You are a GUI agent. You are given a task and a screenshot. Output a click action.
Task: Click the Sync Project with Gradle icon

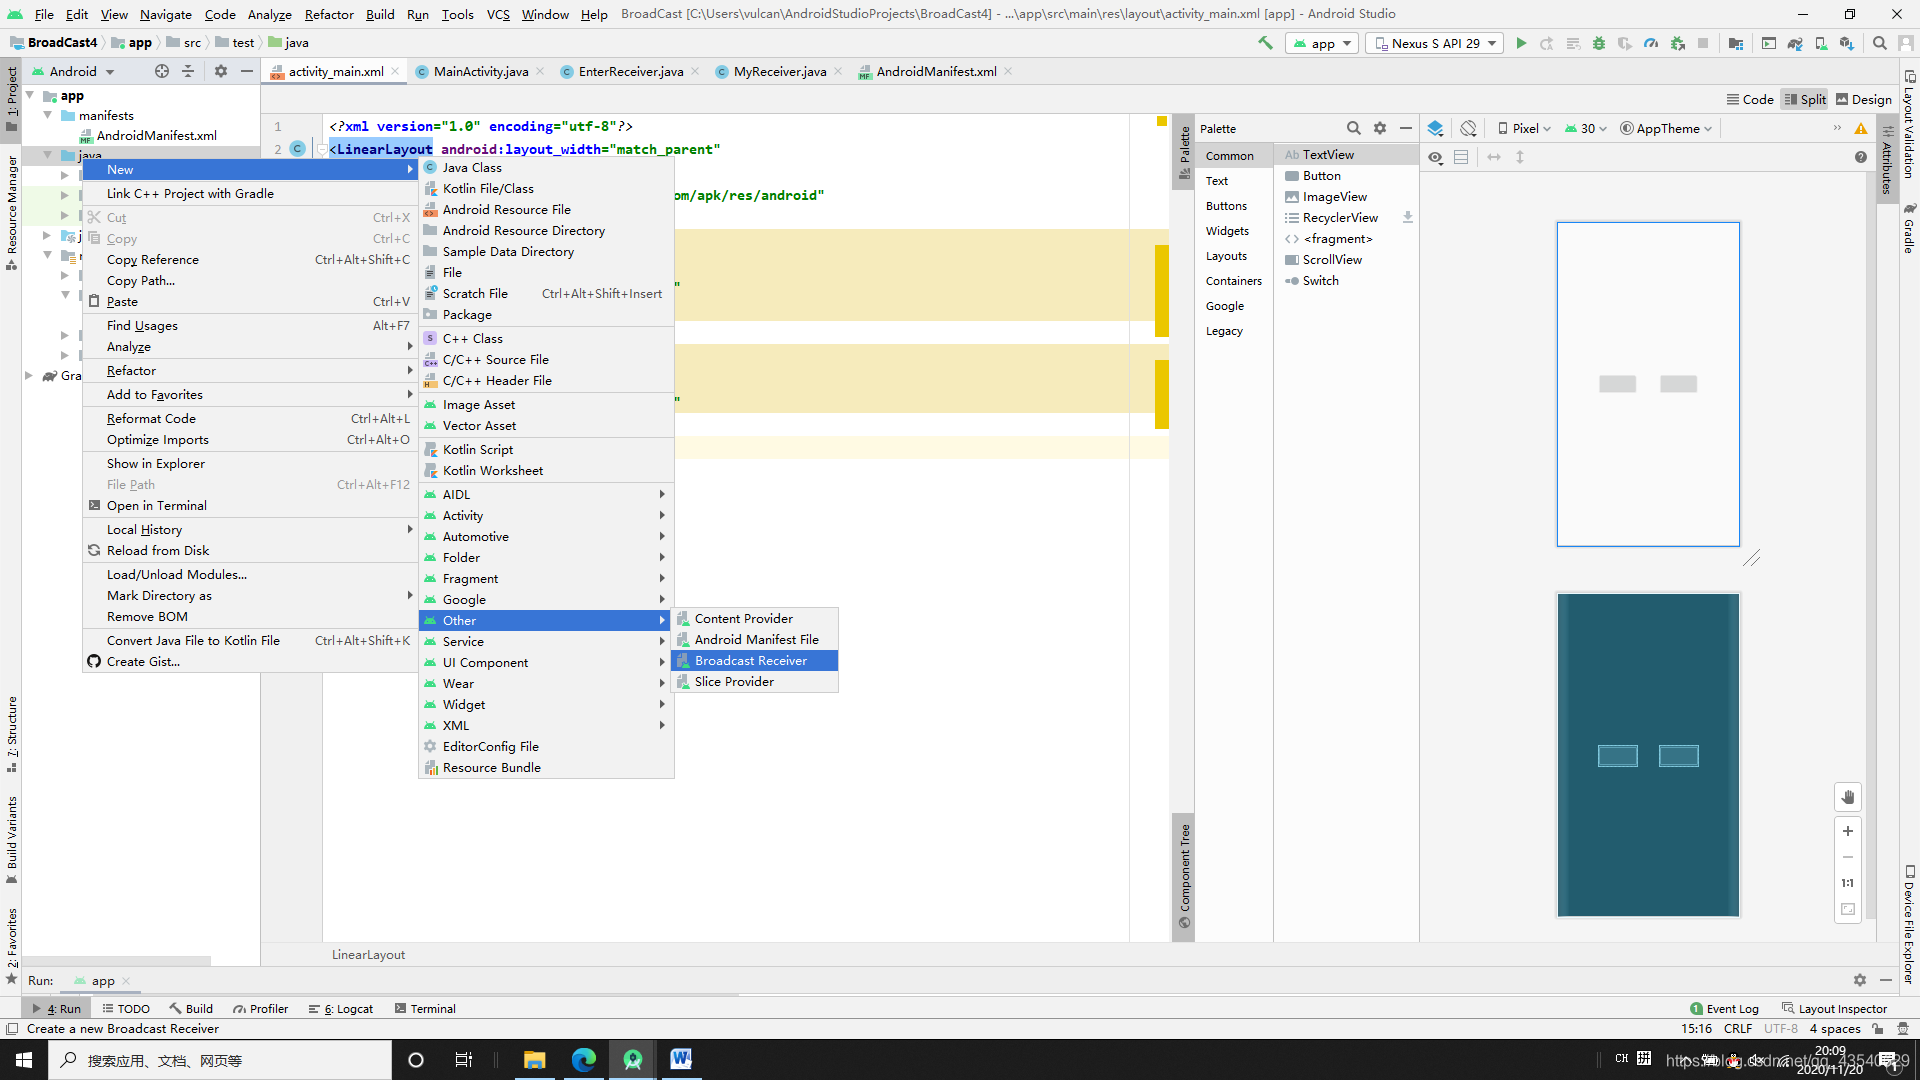pos(1795,43)
